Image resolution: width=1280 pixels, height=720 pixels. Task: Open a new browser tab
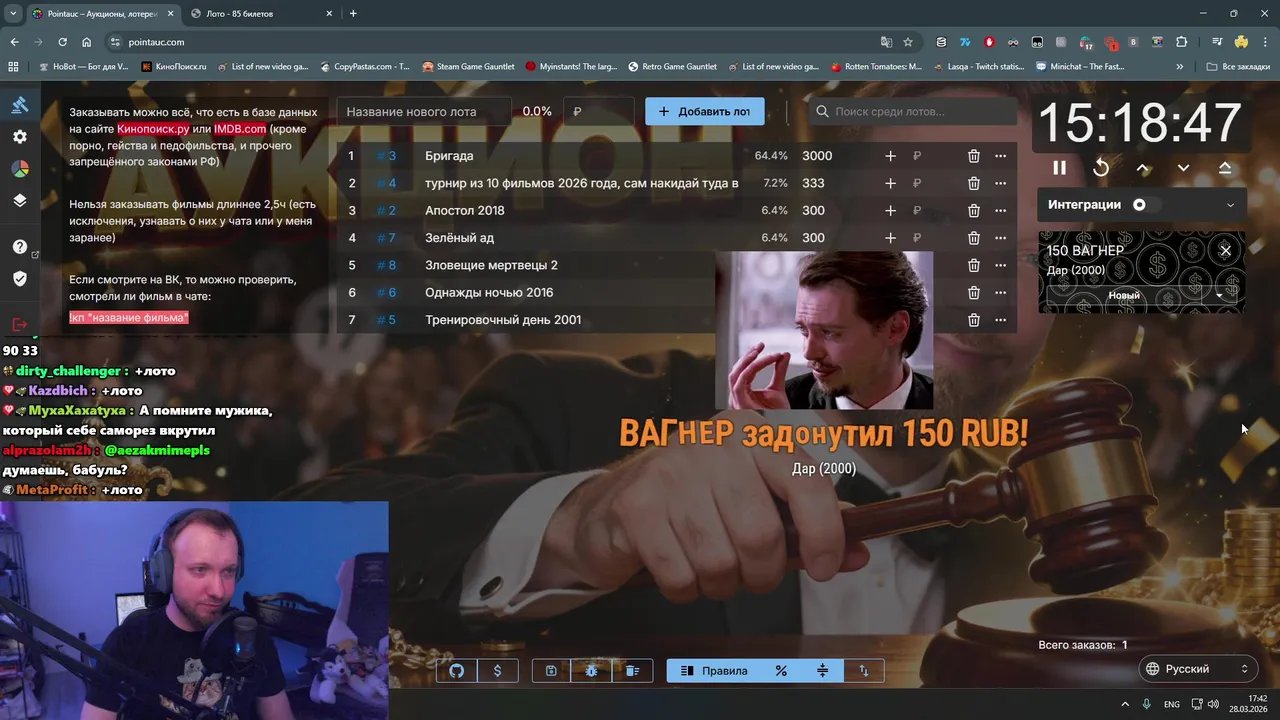click(x=353, y=14)
